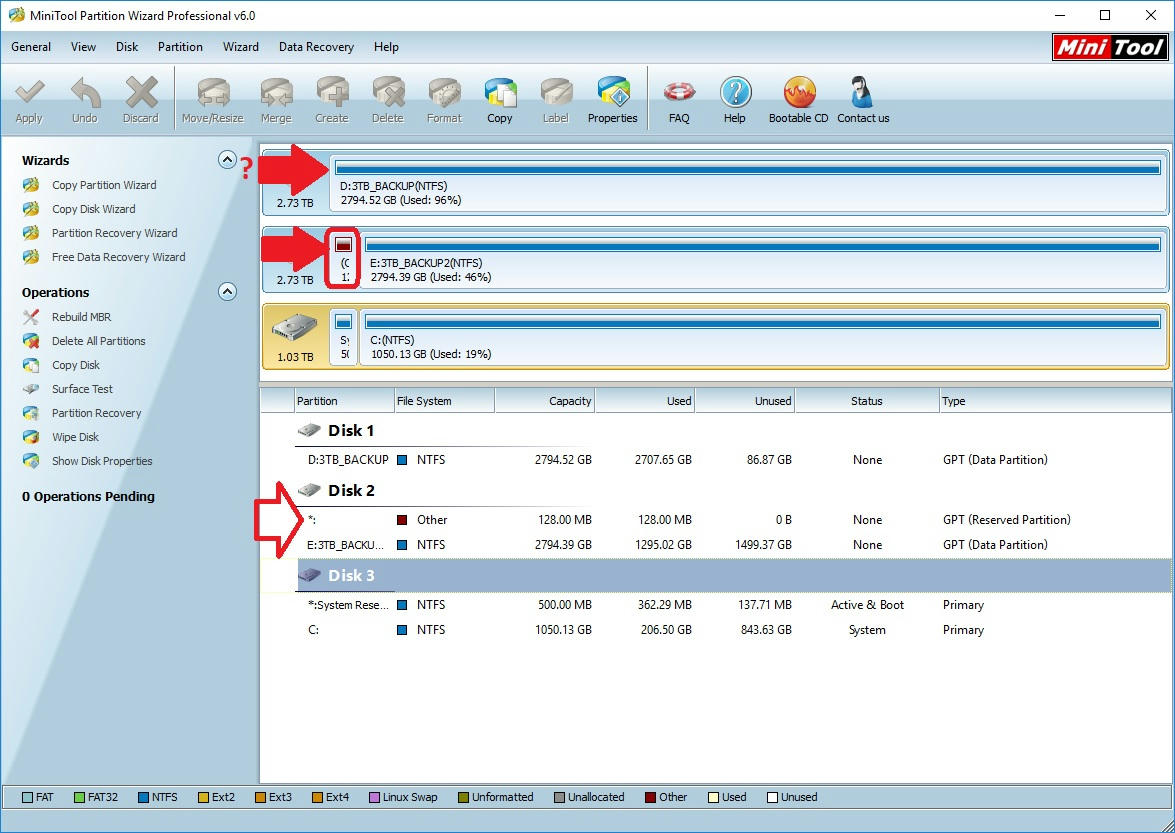This screenshot has width=1175, height=833.
Task: Click the 0 Operations Pending text
Action: coord(88,497)
